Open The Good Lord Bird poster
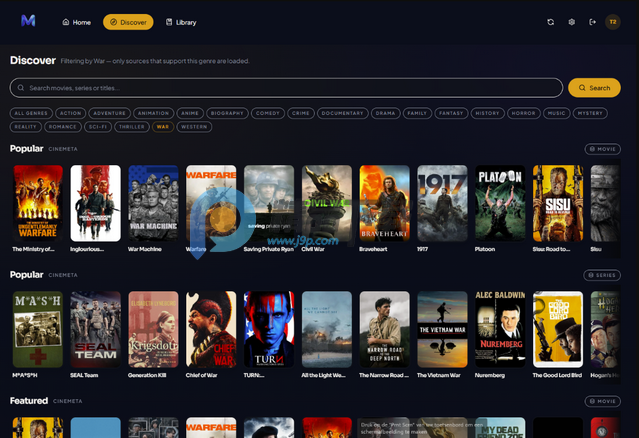The image size is (639, 438). point(558,329)
